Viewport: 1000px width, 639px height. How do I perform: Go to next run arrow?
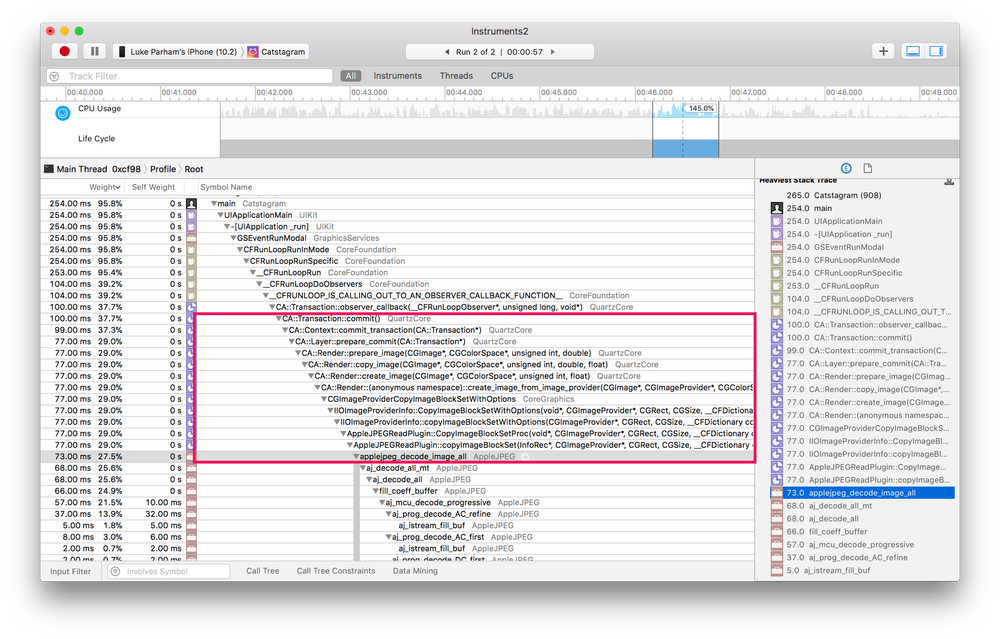552,52
